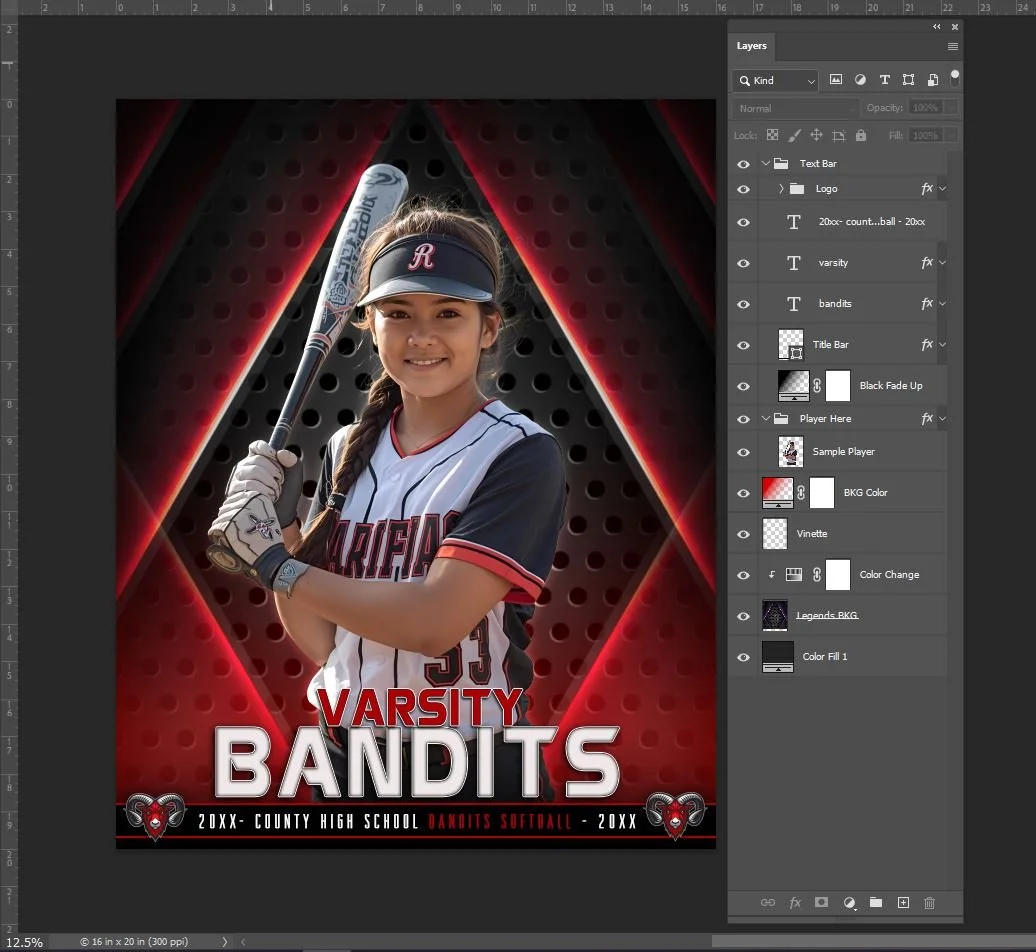Hide the Text Bar group
This screenshot has width=1036, height=952.
click(743, 164)
